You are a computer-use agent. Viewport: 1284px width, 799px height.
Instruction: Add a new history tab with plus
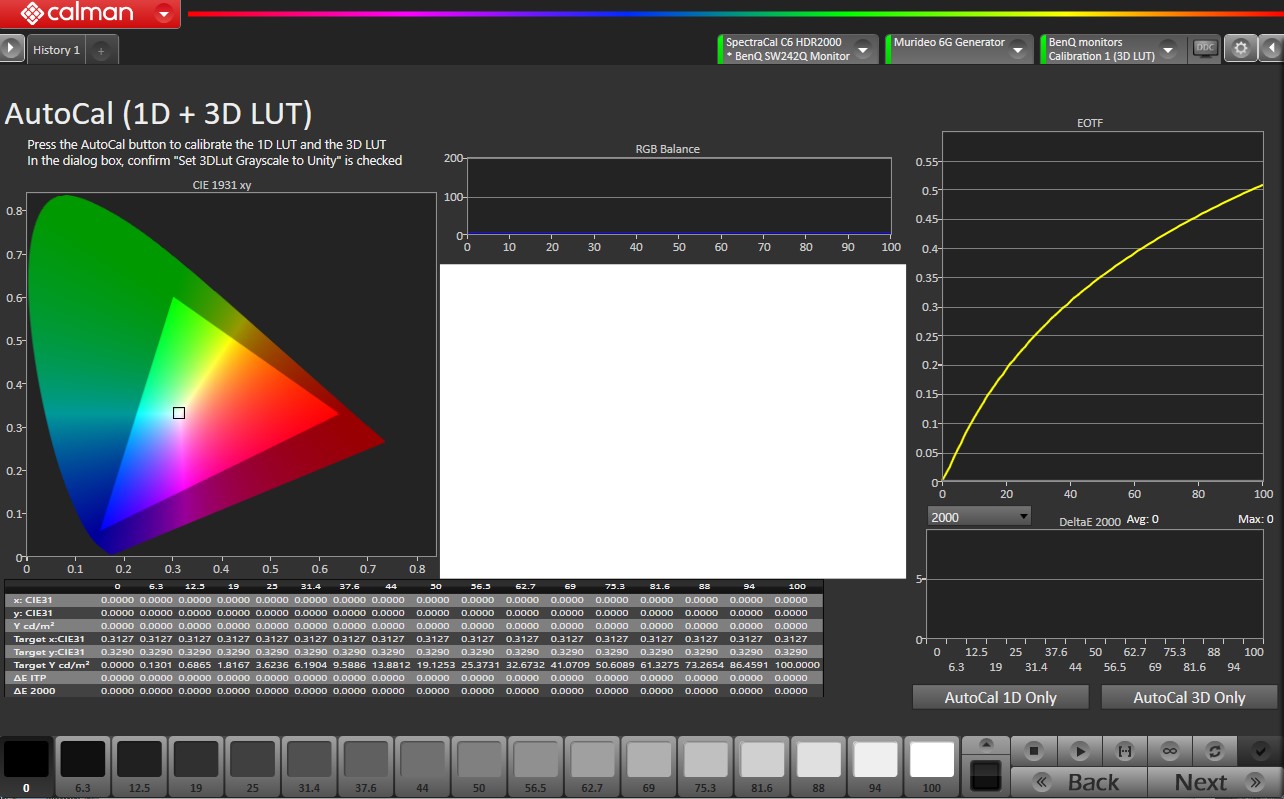[x=101, y=50]
